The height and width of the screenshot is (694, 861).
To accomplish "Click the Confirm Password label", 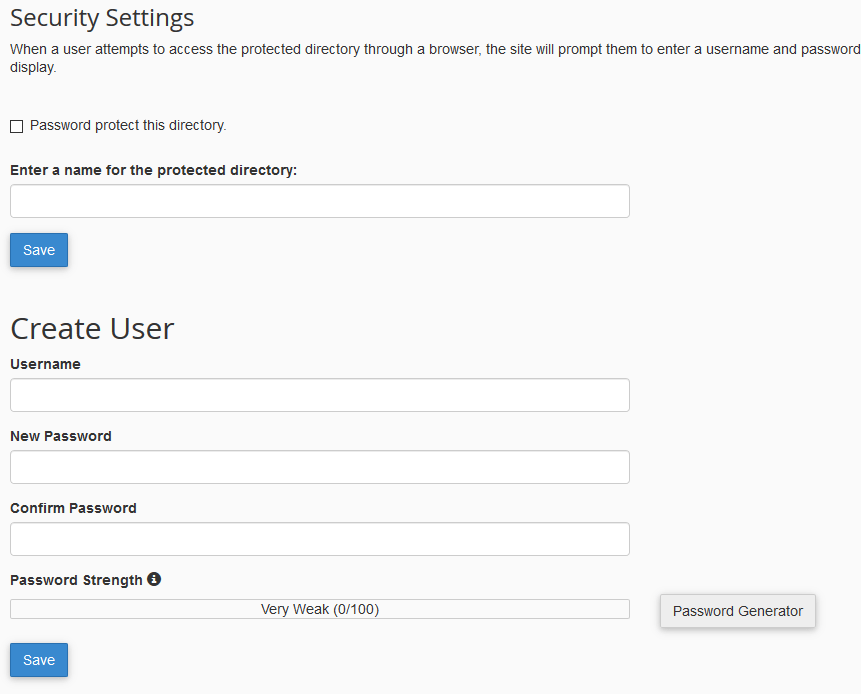I will tap(73, 508).
